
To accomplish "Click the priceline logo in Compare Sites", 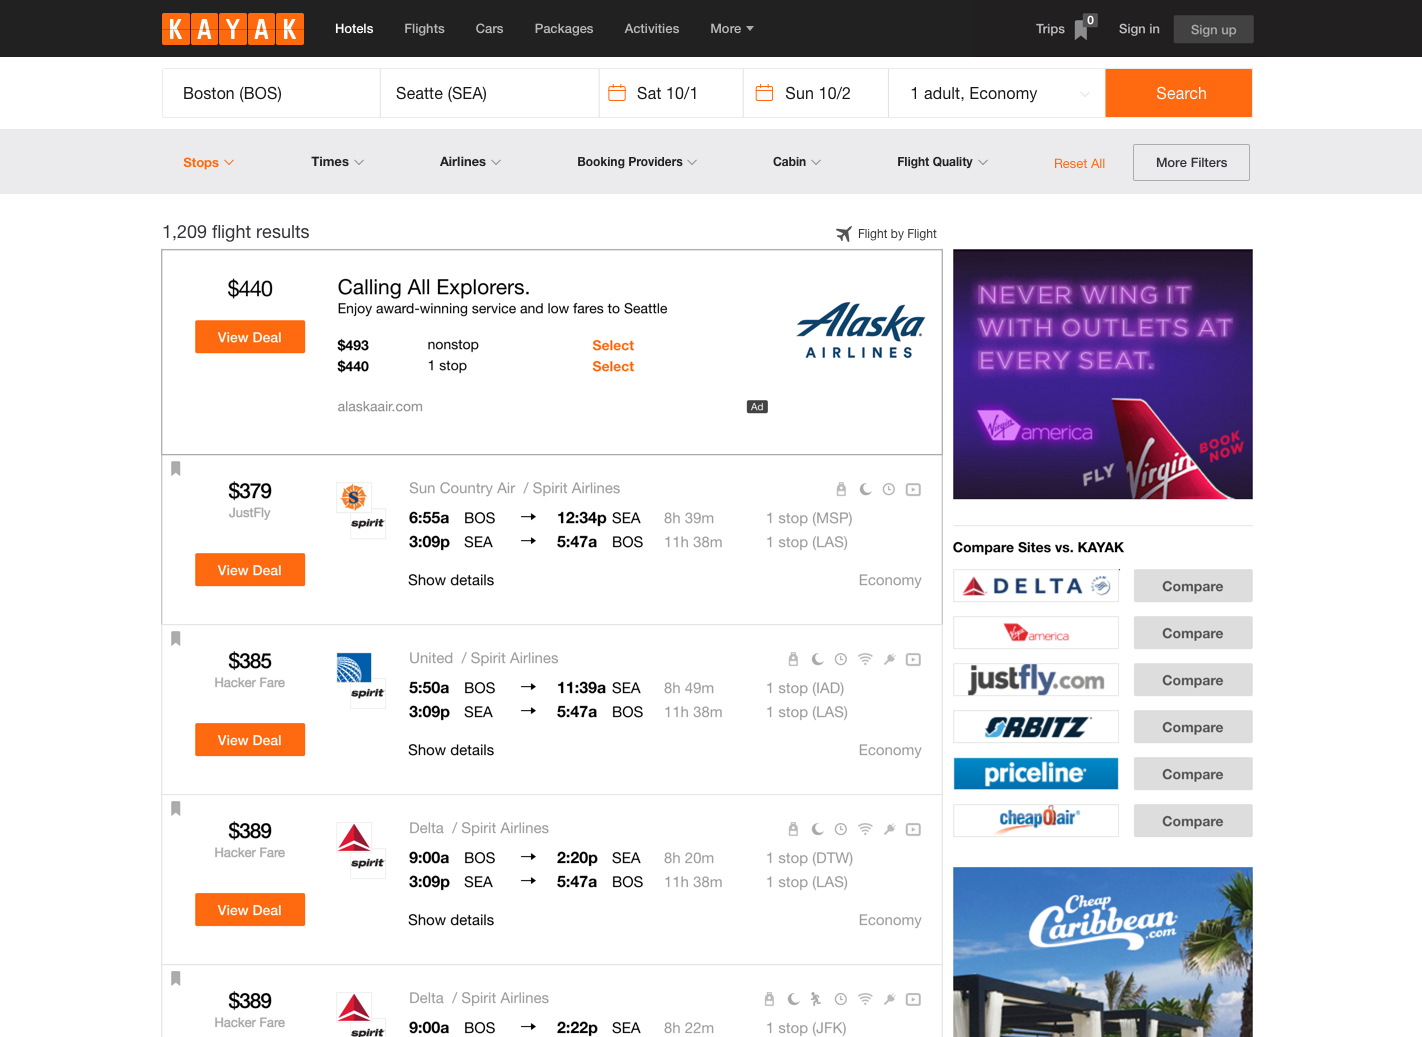I will pos(1036,774).
